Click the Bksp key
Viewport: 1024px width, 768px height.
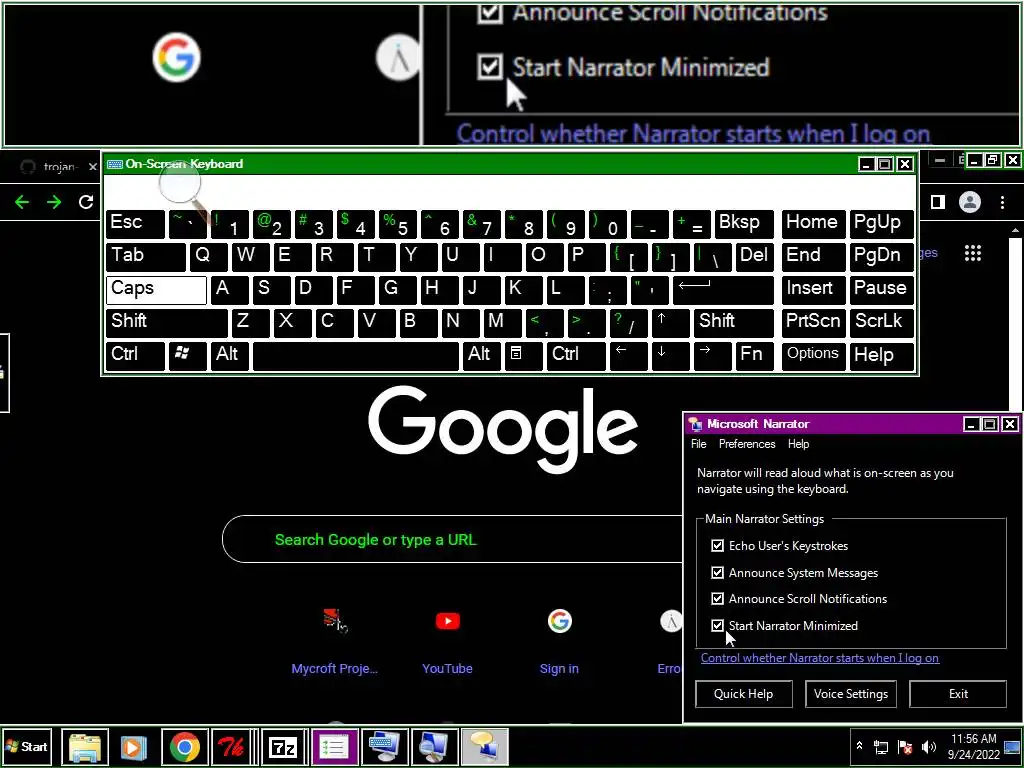744,224
